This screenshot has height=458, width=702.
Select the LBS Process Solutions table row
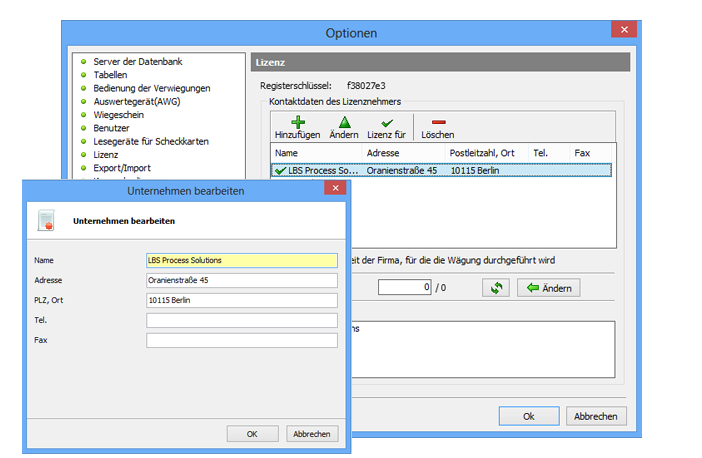[440, 171]
